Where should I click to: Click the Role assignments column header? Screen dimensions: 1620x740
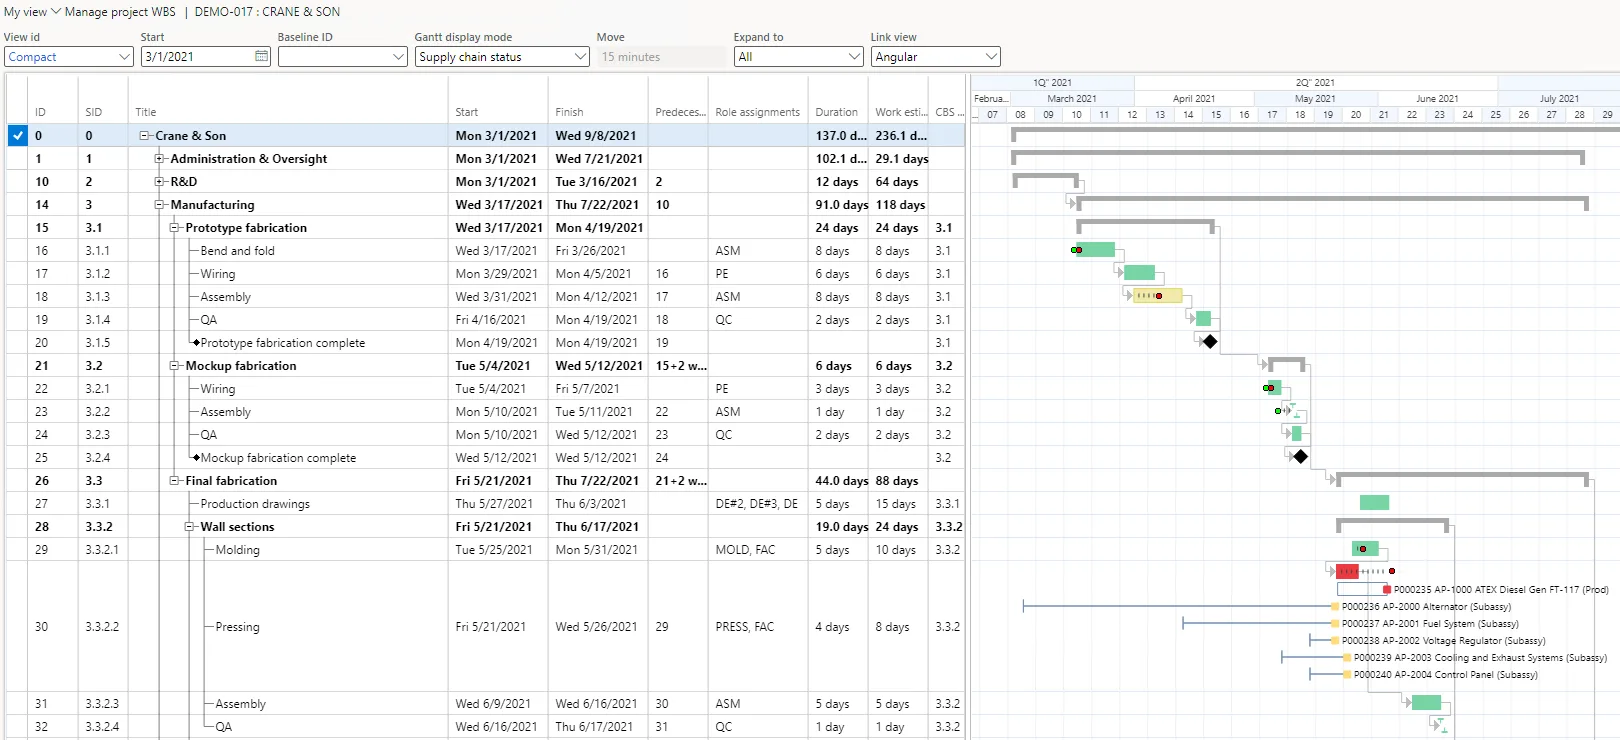point(757,112)
